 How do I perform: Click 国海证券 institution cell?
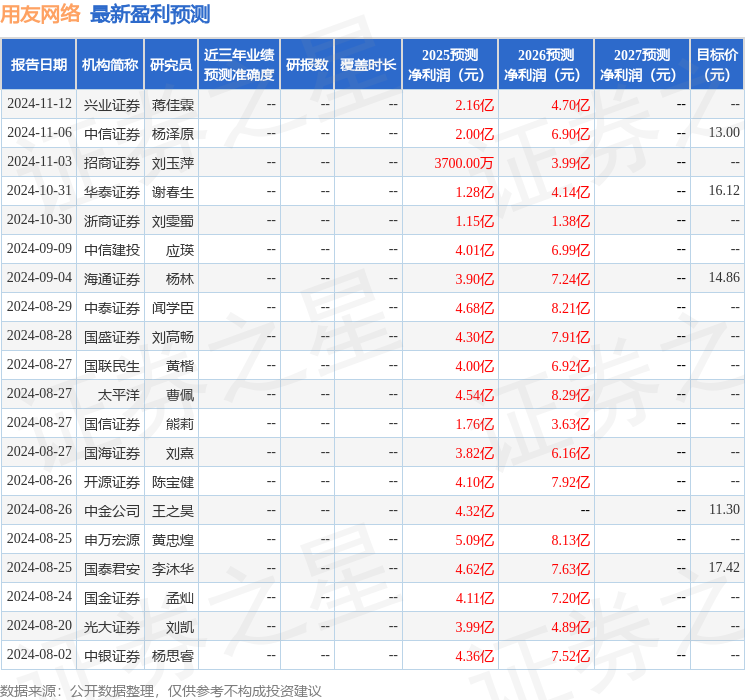coord(112,453)
